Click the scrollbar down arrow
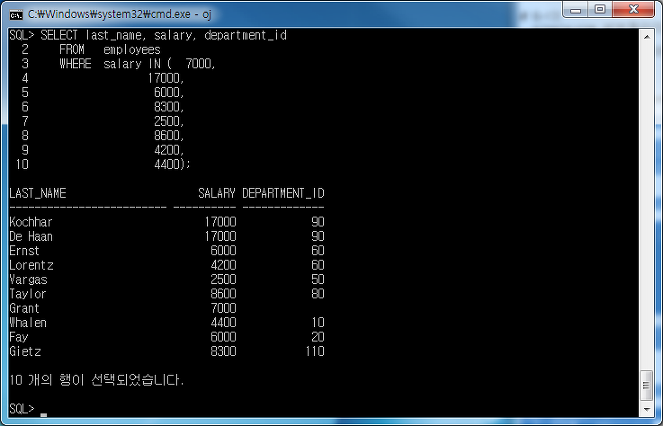663x426 pixels. click(647, 410)
